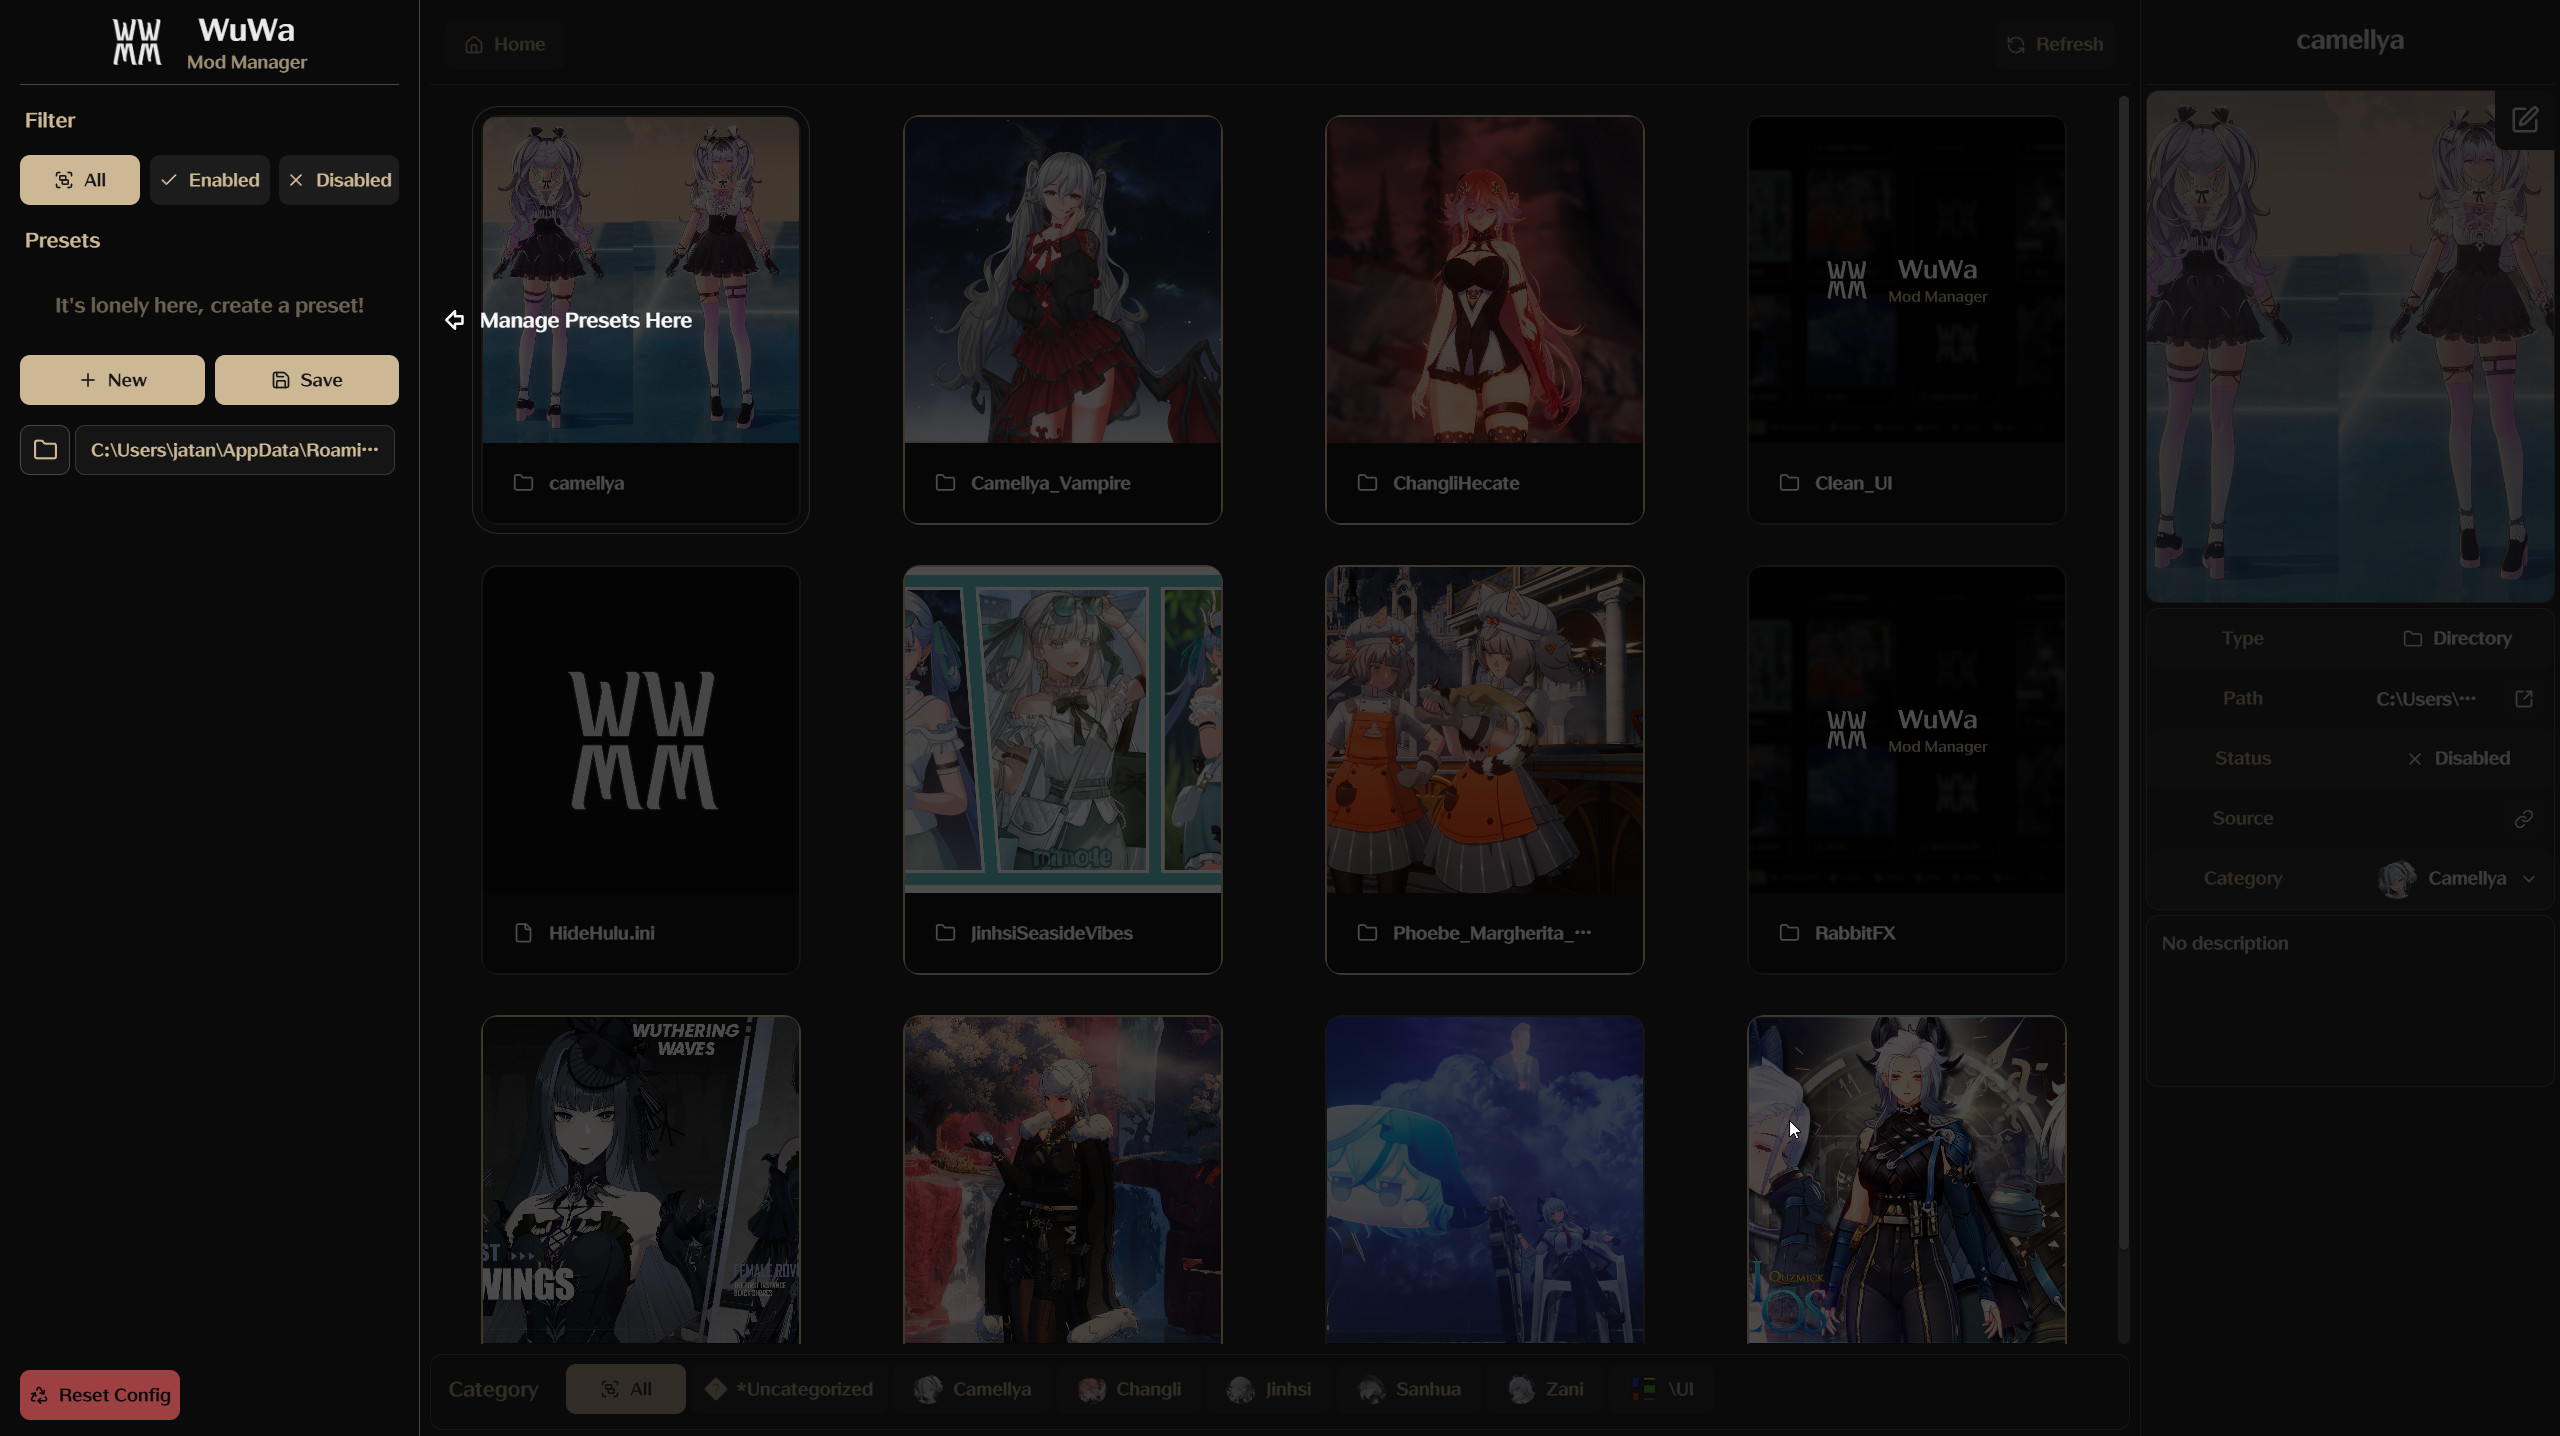2560x1436 pixels.
Task: Click the external link icon next to Path
Action: [x=2525, y=698]
